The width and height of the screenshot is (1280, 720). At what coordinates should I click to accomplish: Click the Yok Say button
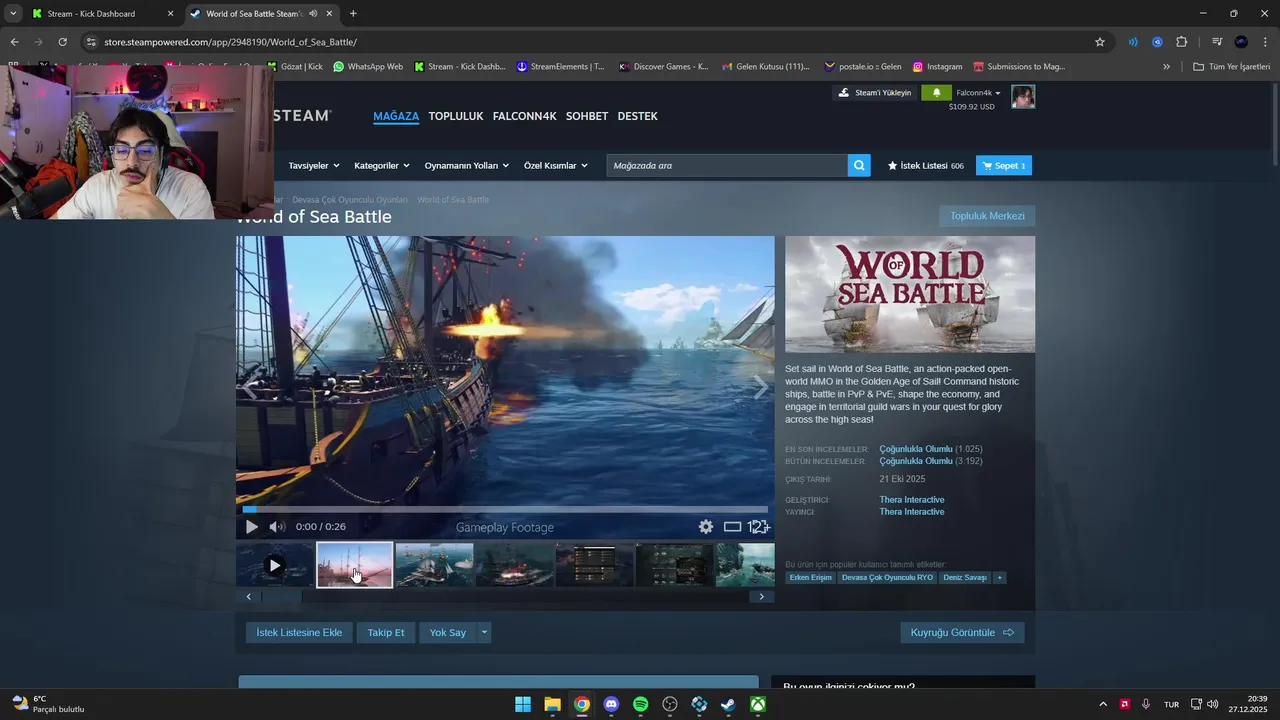pos(448,633)
